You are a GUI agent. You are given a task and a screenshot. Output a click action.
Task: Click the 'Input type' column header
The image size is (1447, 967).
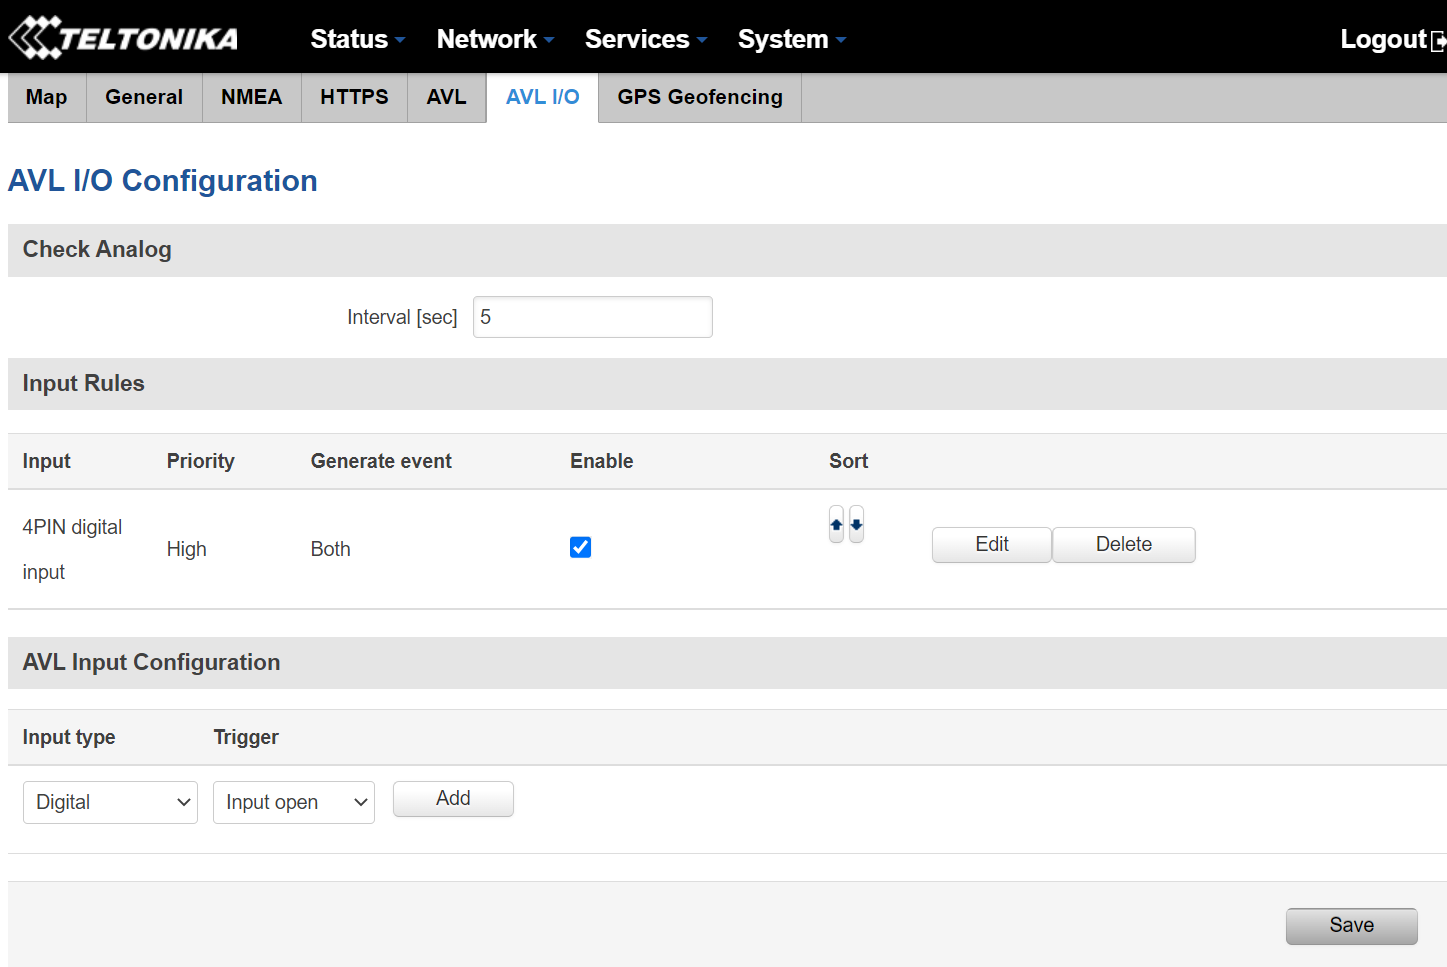(69, 737)
